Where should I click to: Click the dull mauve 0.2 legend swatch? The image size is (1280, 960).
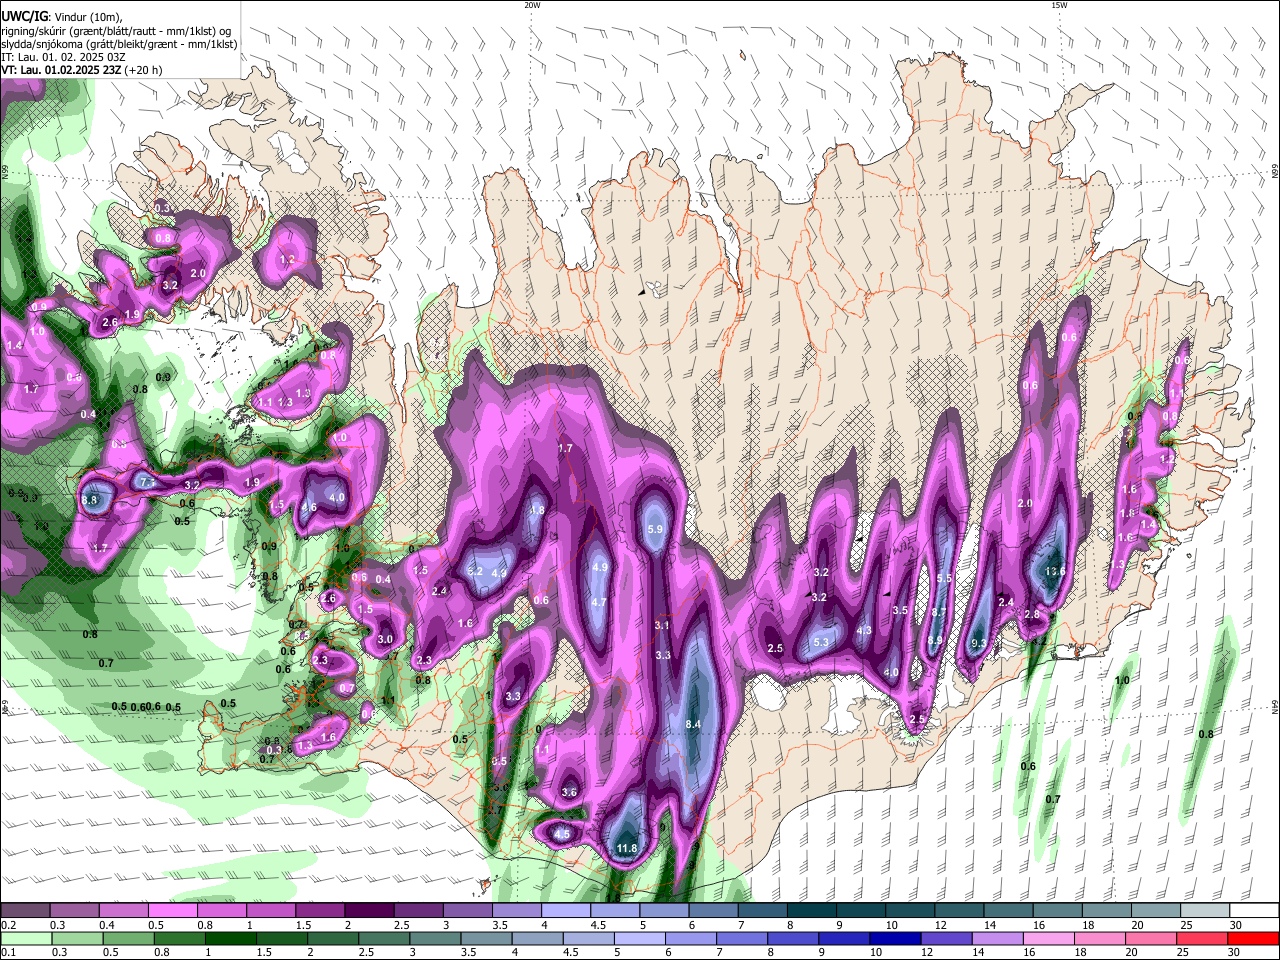coord(25,910)
